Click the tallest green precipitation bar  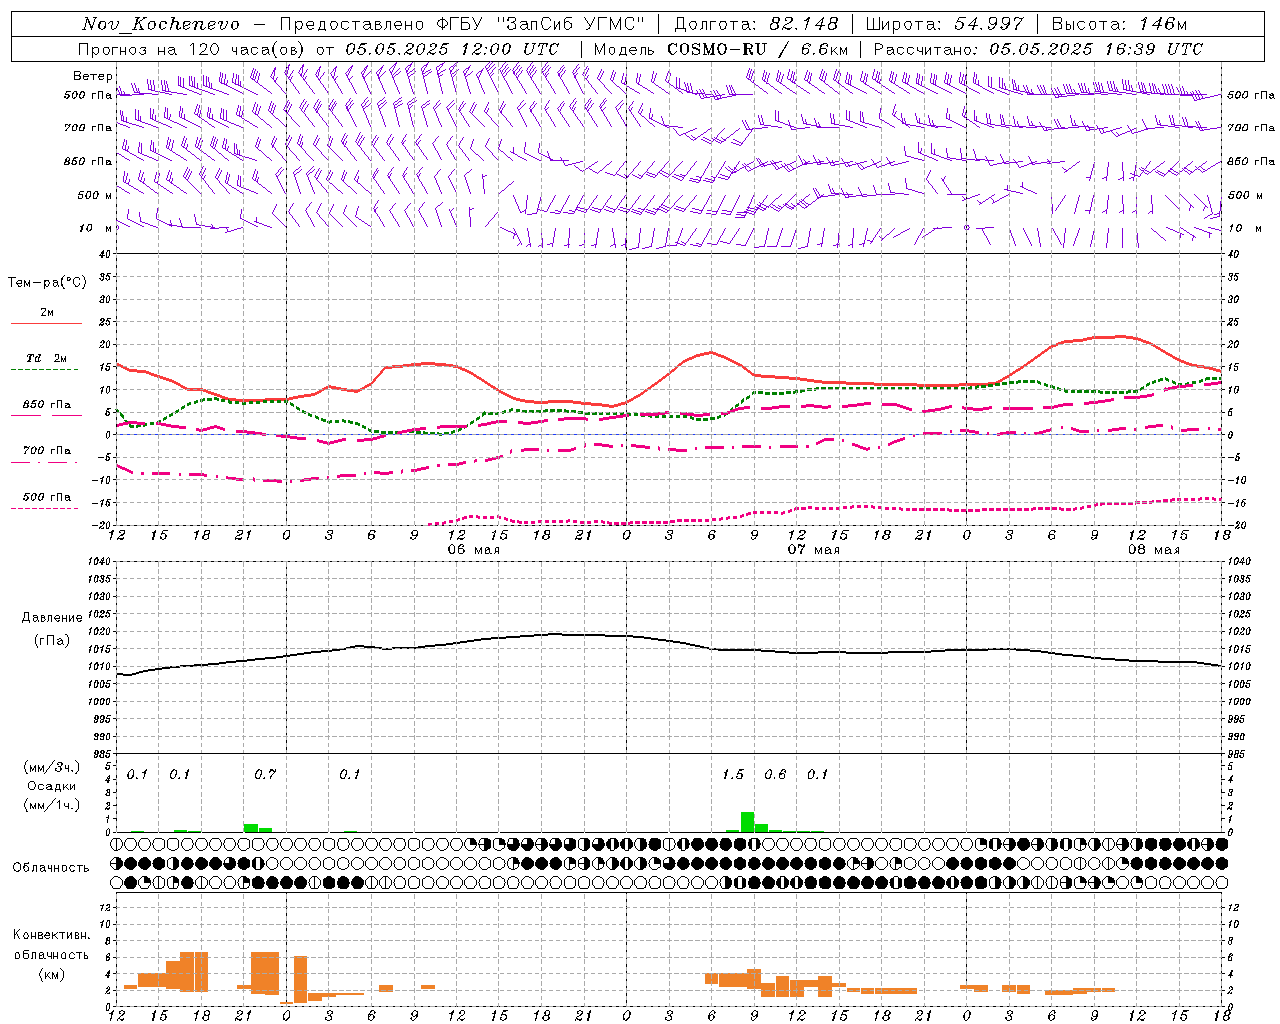(747, 822)
